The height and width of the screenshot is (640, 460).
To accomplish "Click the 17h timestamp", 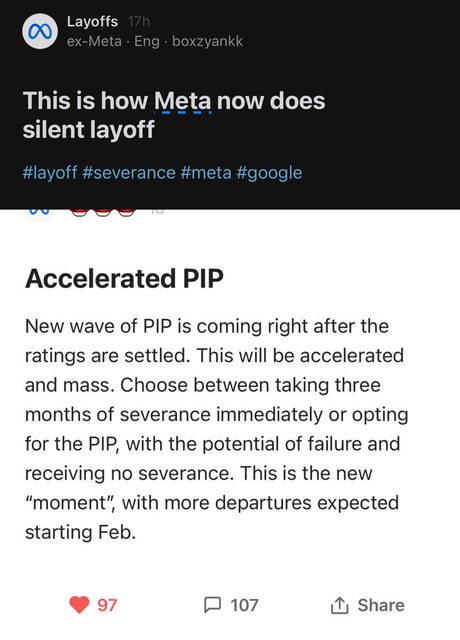I will [139, 21].
